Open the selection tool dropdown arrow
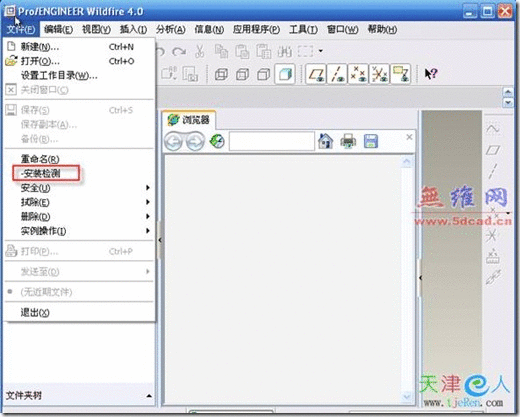 click(321, 51)
